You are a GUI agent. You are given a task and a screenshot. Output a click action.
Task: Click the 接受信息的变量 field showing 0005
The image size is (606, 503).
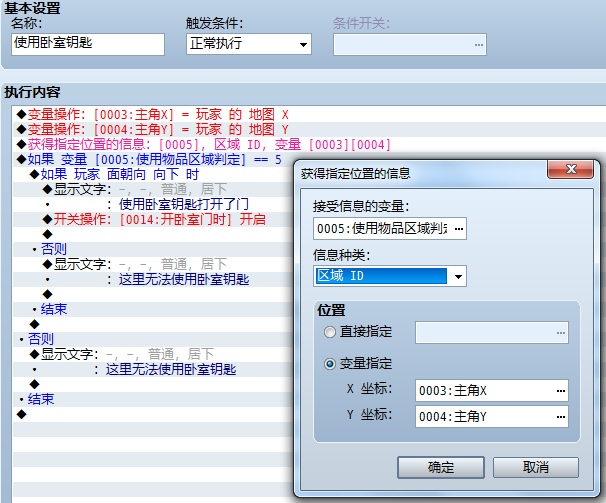tap(390, 228)
